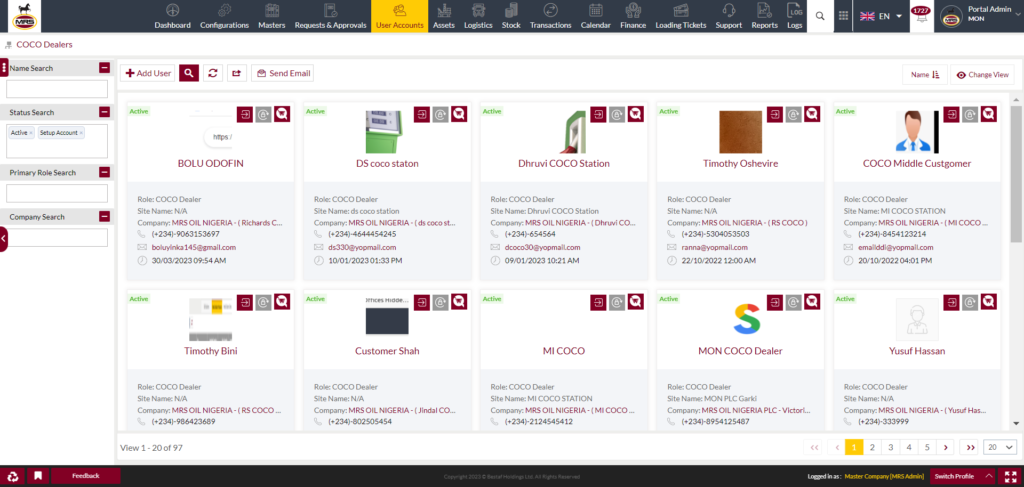Click Send Email button

pos(283,73)
